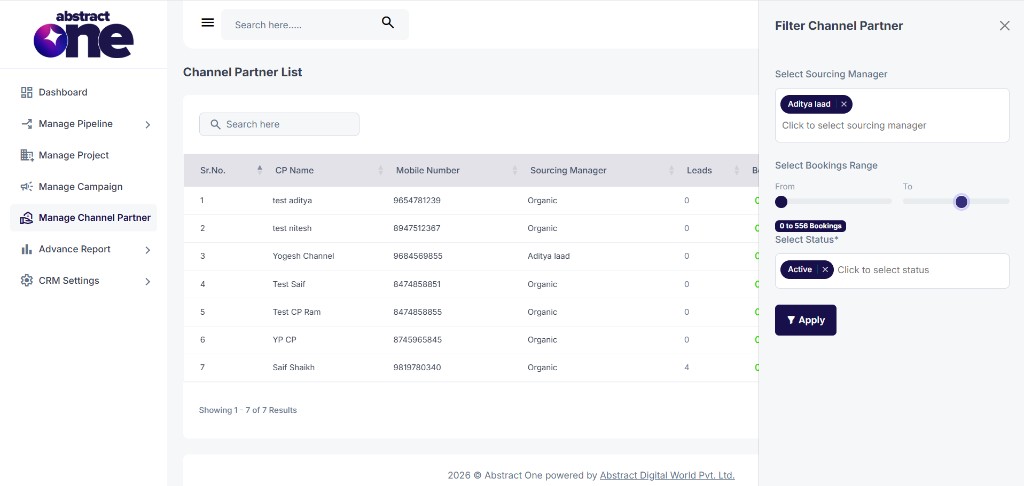Open Manage Pipeline menu item
Screen dimensions: 1024x486
[x=76, y=123]
